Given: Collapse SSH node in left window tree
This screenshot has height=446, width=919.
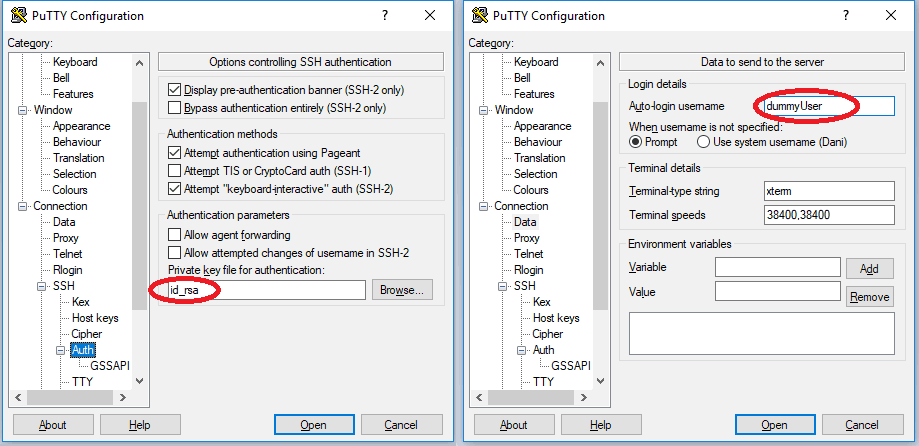Looking at the screenshot, I should click(42, 286).
